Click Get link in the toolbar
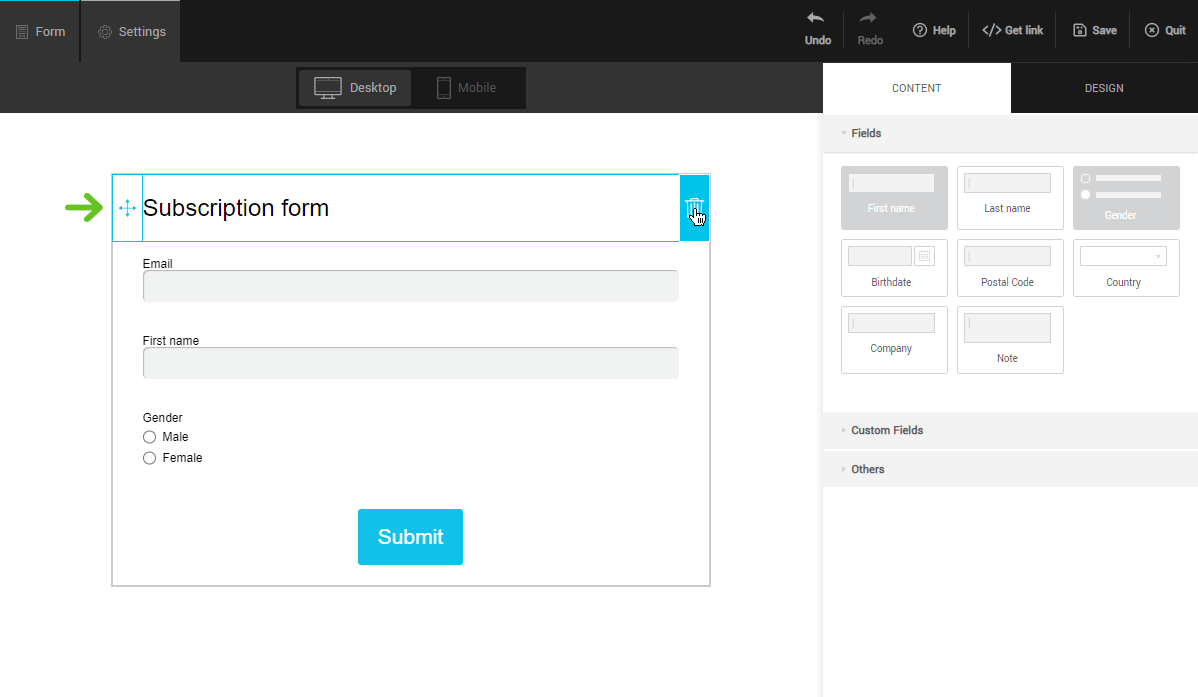The height and width of the screenshot is (697, 1198). (1012, 31)
